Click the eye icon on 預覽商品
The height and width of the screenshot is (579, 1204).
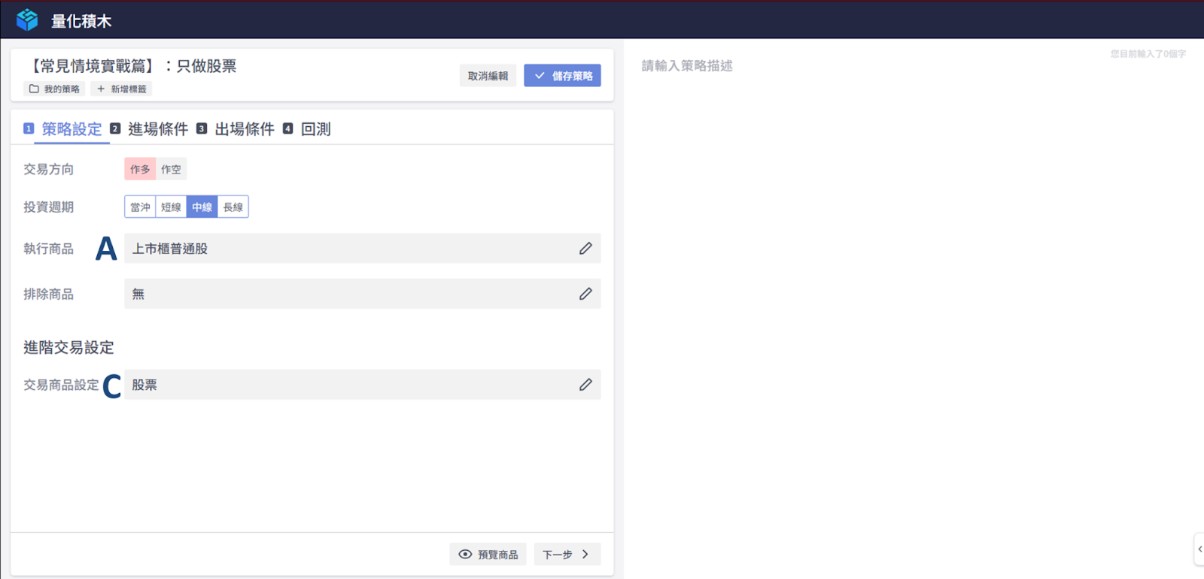point(465,554)
